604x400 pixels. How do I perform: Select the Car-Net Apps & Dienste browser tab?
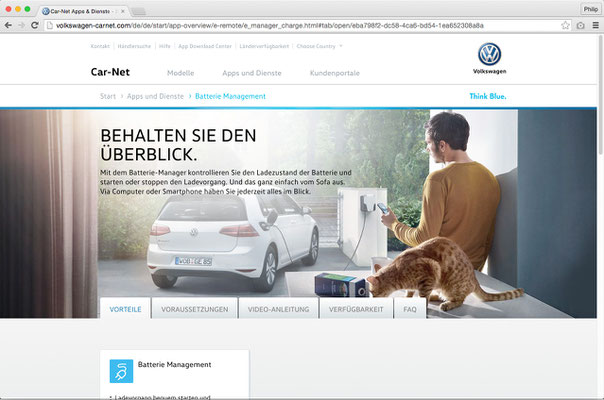click(83, 12)
